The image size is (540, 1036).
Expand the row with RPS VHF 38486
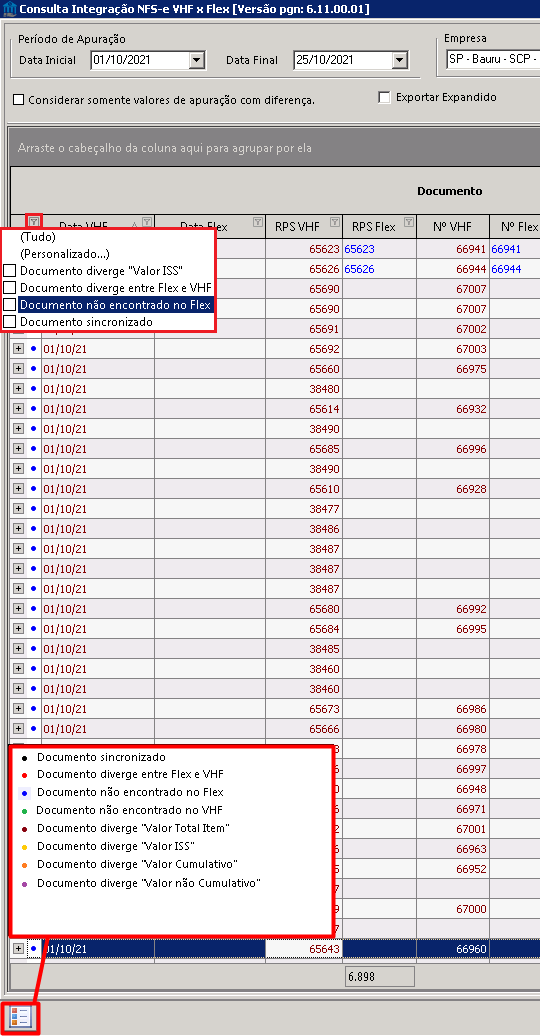(19, 529)
